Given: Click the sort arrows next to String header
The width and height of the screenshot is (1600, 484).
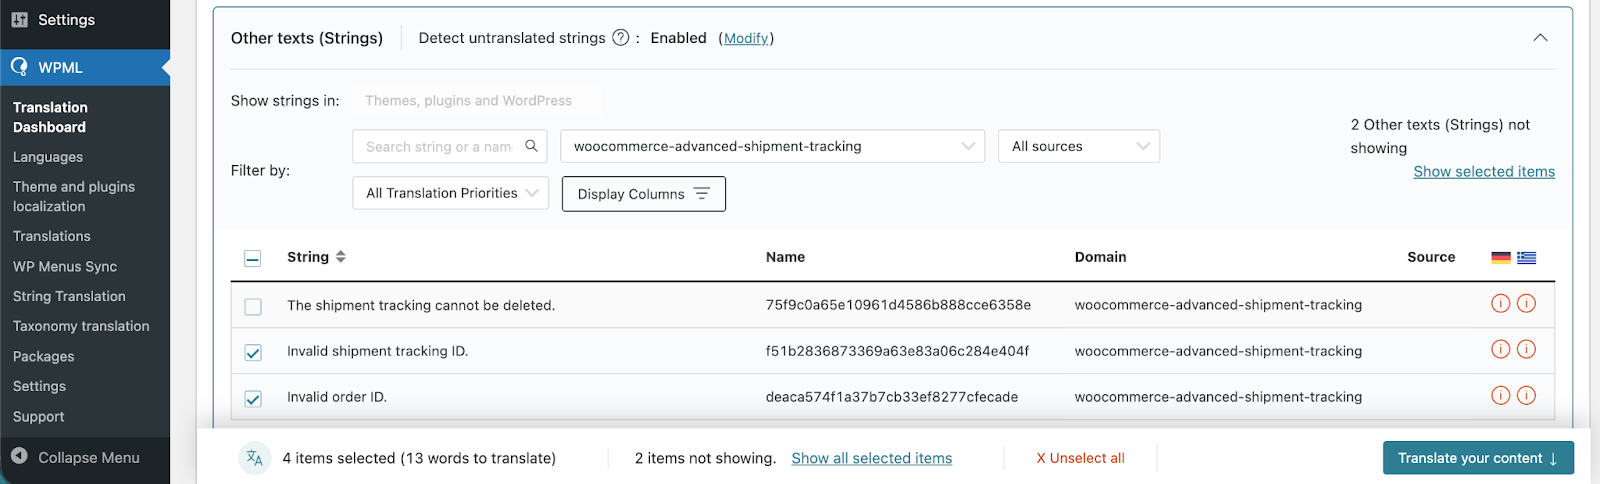Looking at the screenshot, I should pyautogui.click(x=341, y=257).
